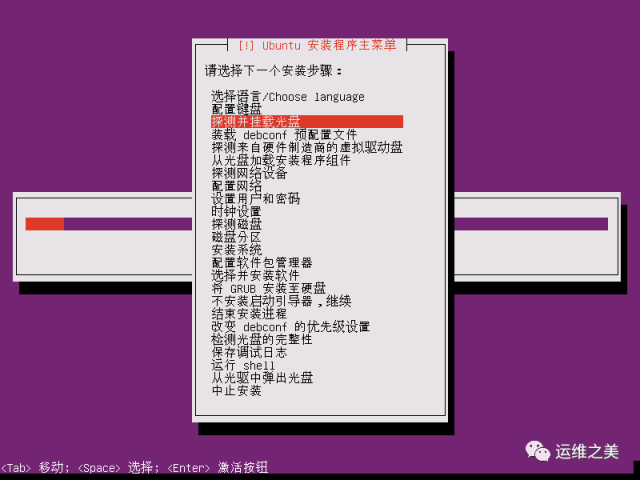640x480 pixels.
Task: Select 将 GRUB 安装至硬盘
Action: pos(268,288)
